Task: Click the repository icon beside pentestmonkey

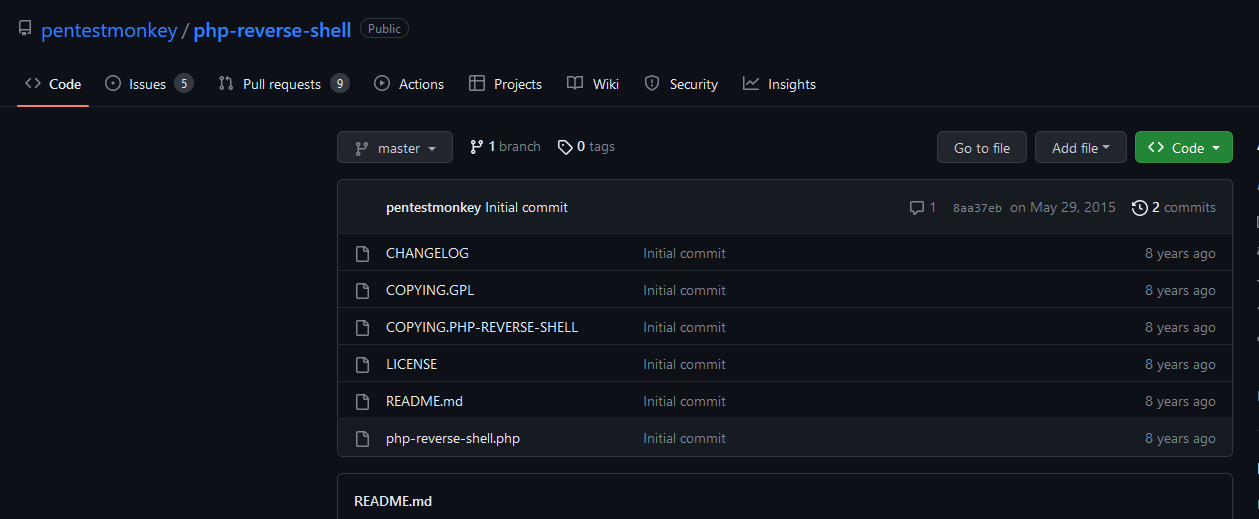Action: (x=25, y=29)
